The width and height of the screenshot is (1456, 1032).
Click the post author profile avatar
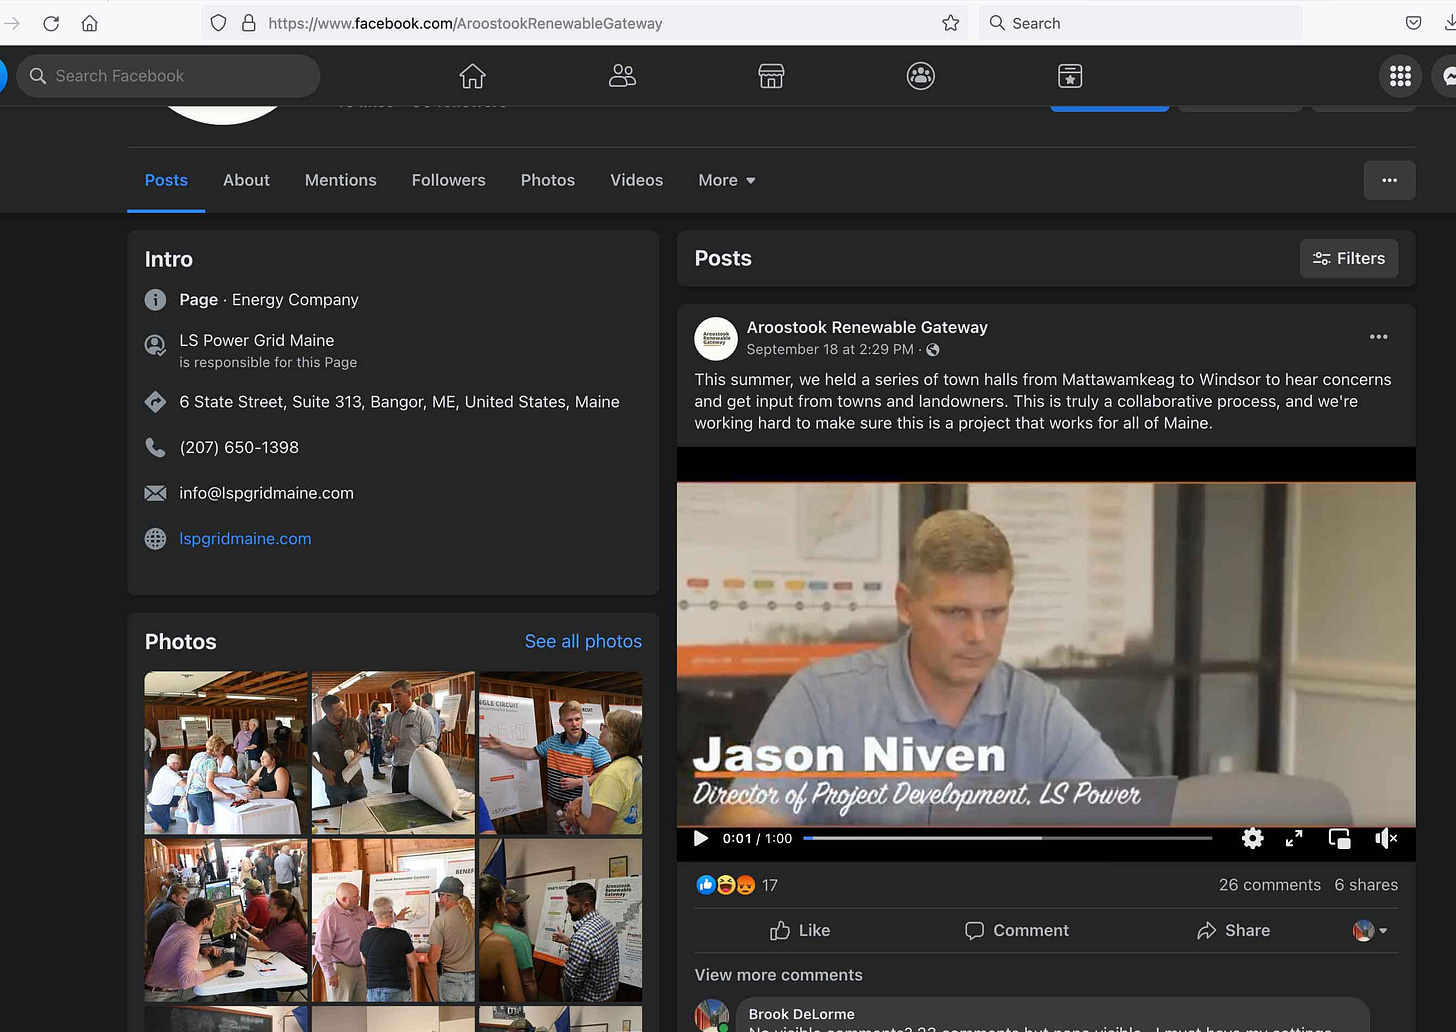(716, 339)
